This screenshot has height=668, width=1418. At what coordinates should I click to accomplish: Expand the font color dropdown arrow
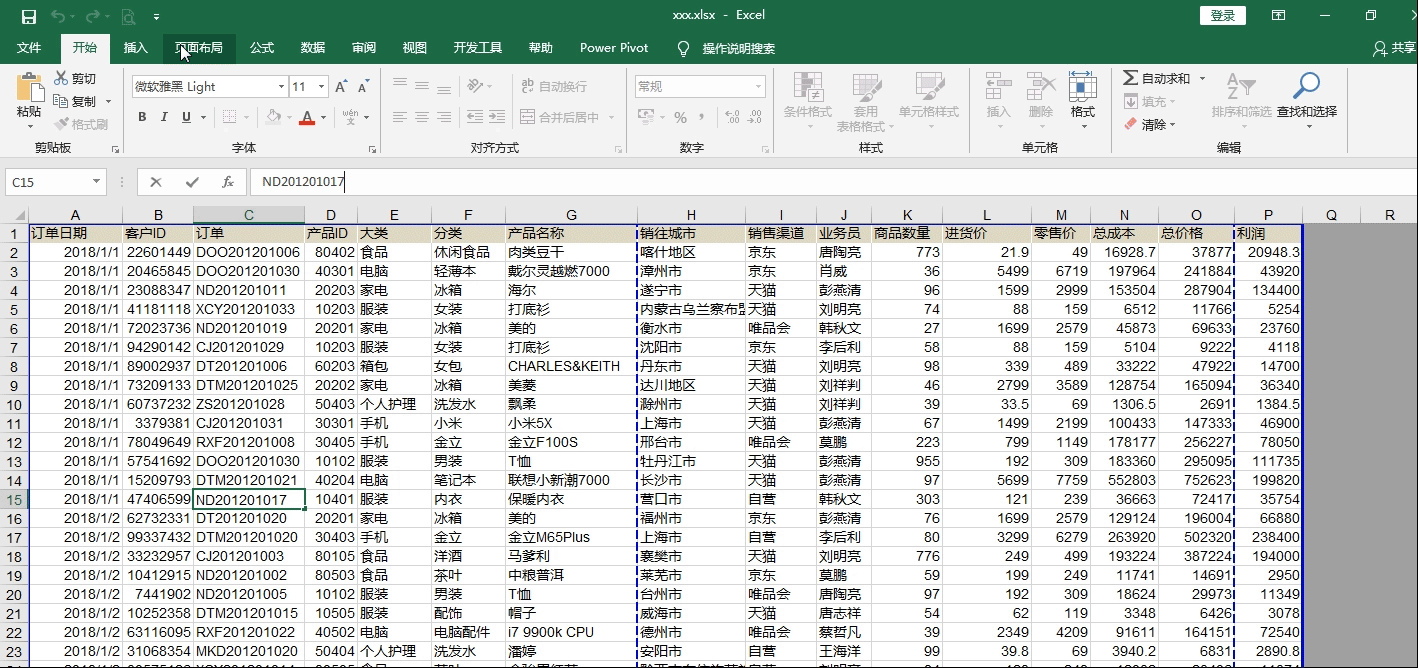click(x=324, y=117)
